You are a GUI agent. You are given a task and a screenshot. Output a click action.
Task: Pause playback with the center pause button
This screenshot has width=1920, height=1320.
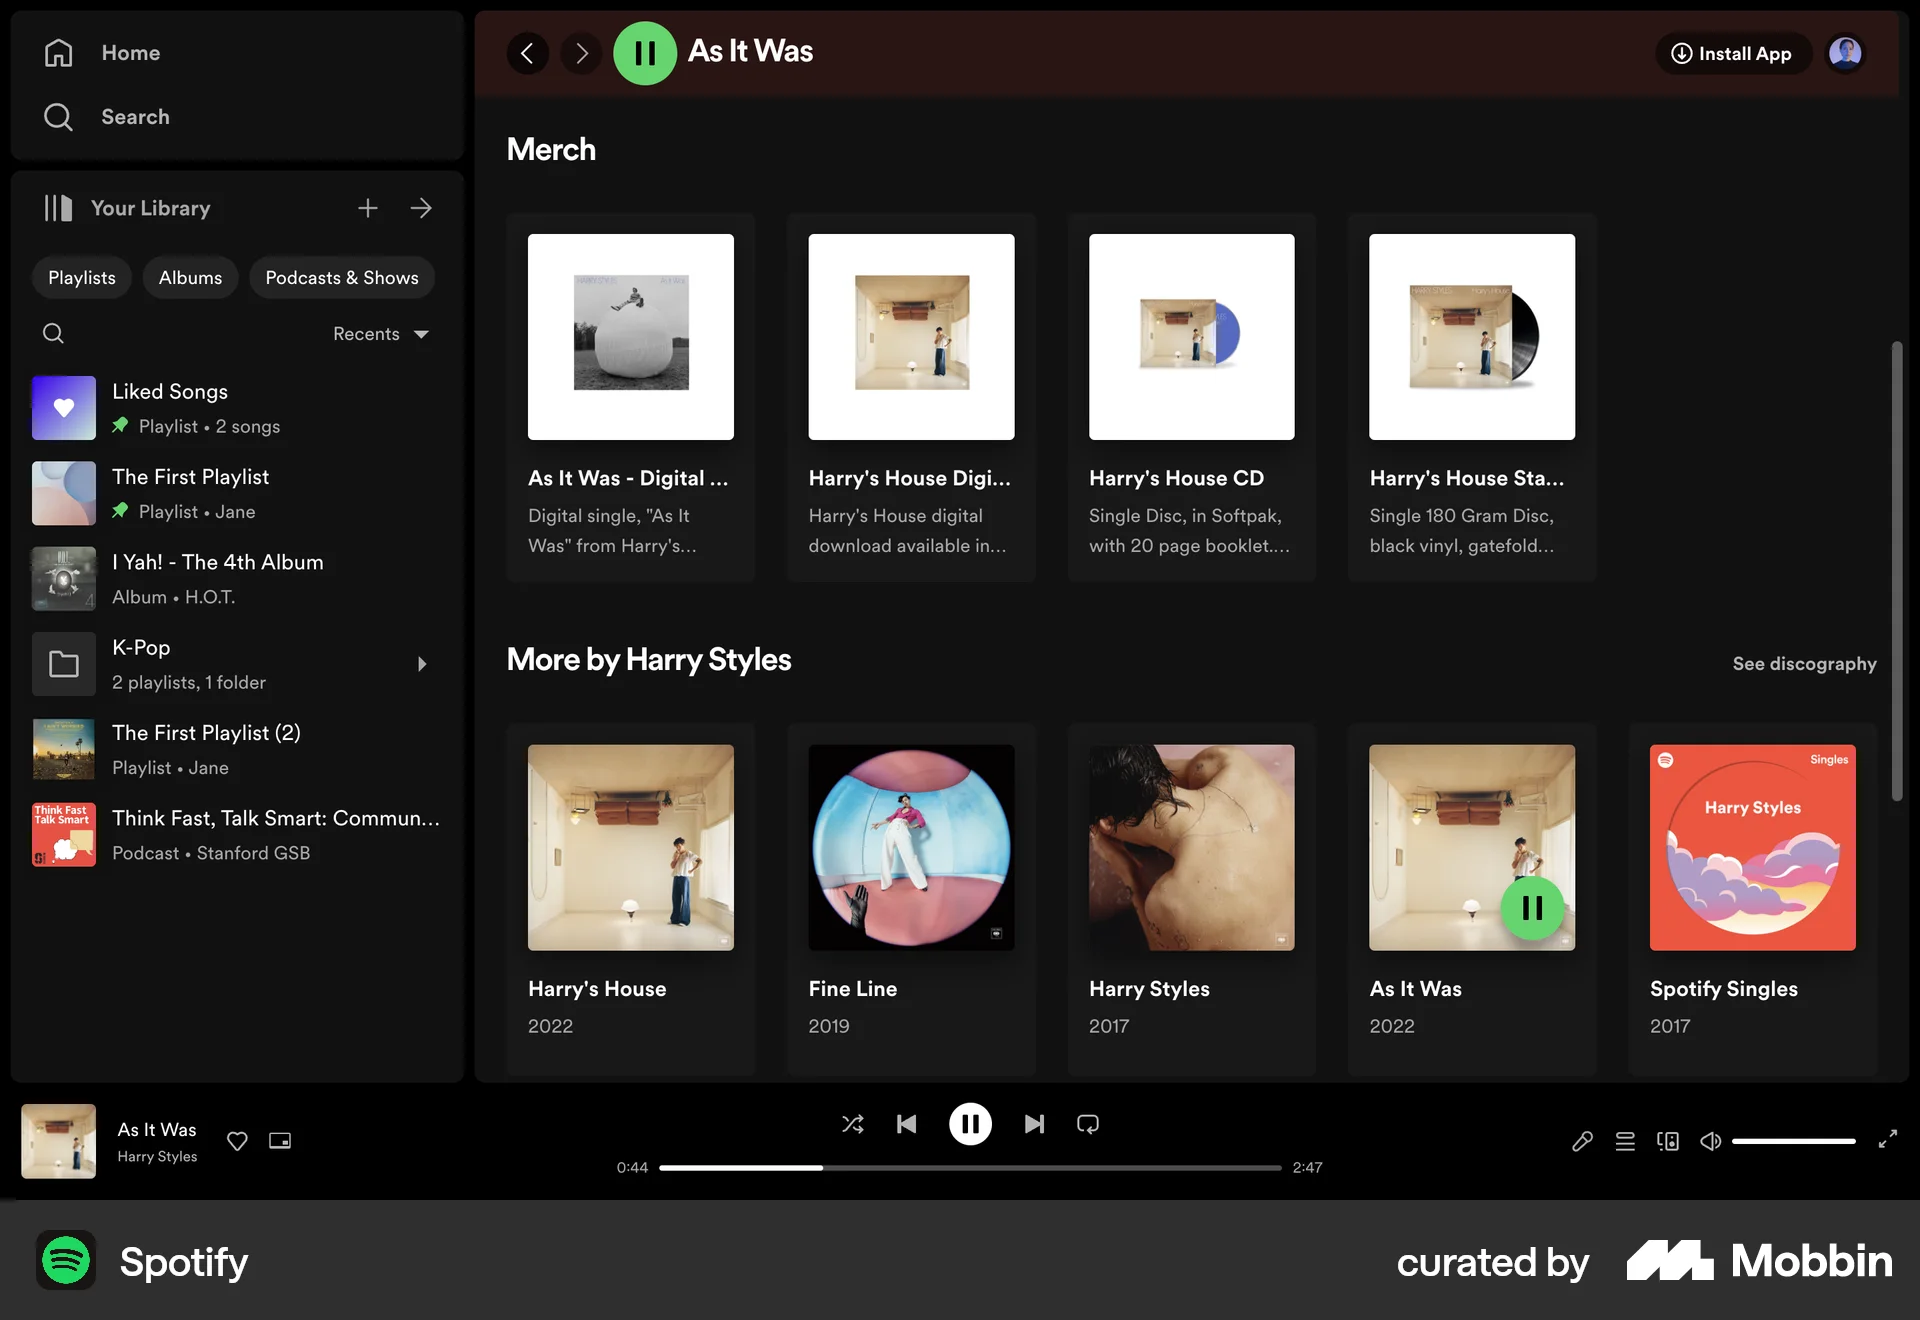(970, 1123)
